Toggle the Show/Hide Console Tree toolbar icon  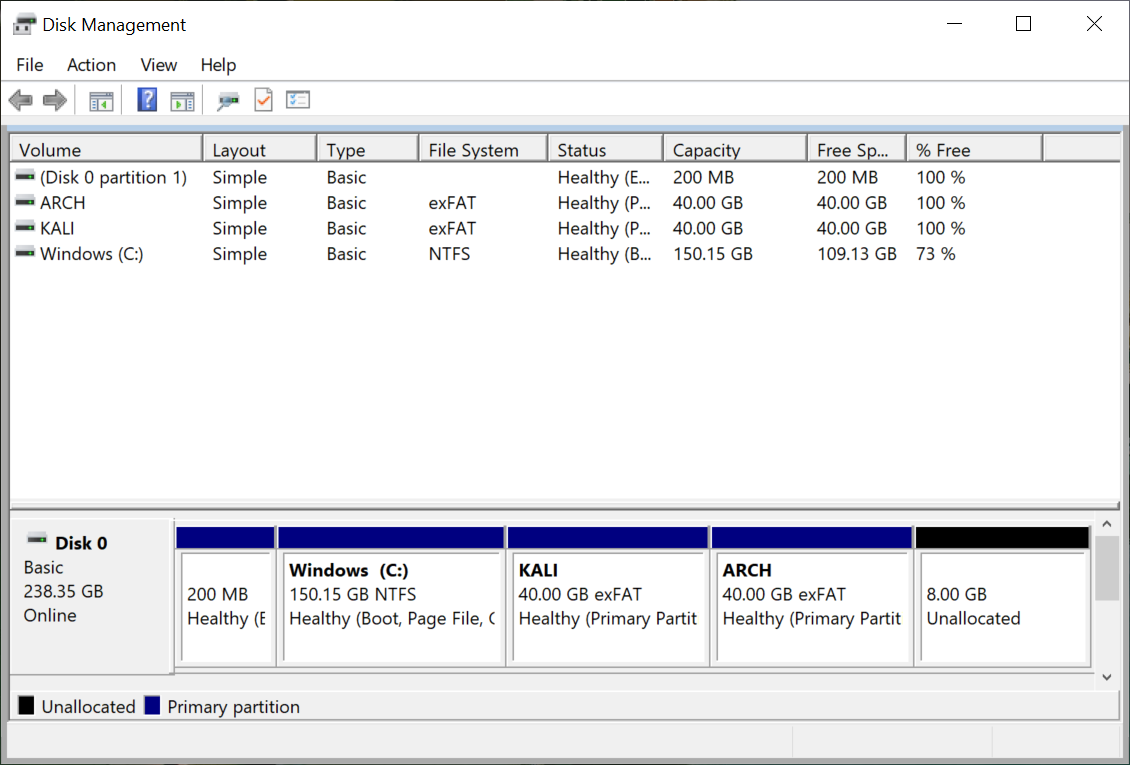[x=101, y=101]
